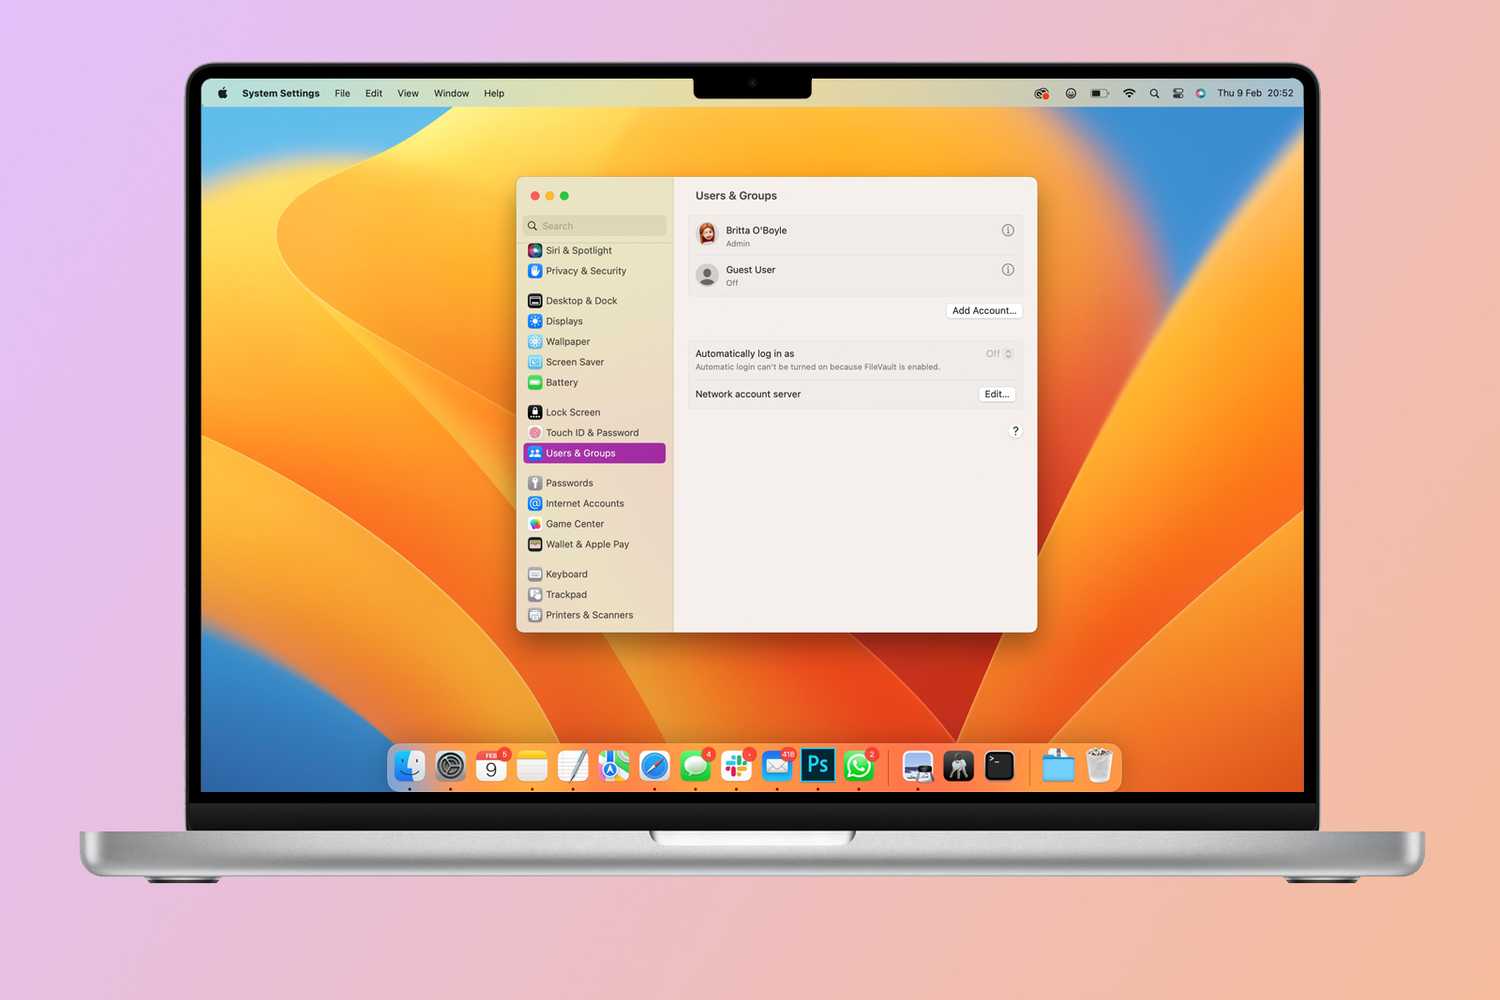Image resolution: width=1500 pixels, height=1000 pixels.
Task: Select Game Center in the sidebar
Action: coord(574,523)
